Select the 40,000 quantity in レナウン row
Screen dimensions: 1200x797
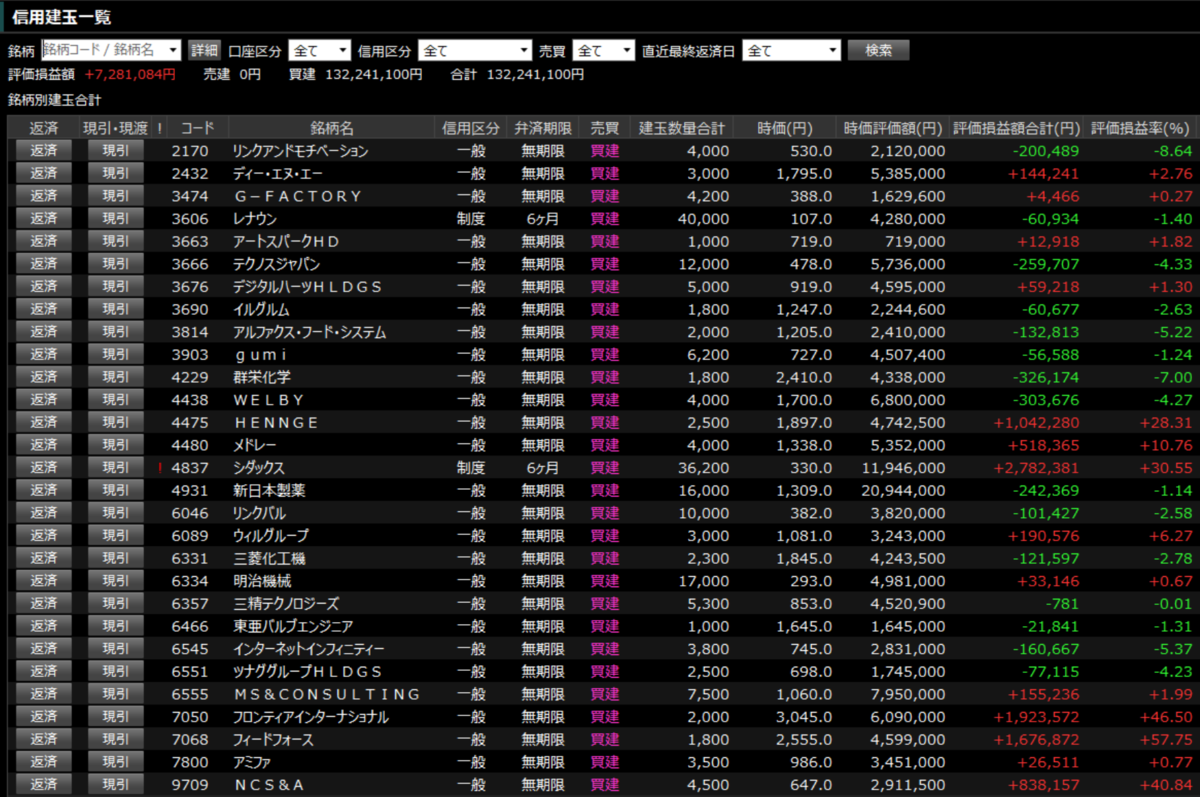click(x=703, y=219)
